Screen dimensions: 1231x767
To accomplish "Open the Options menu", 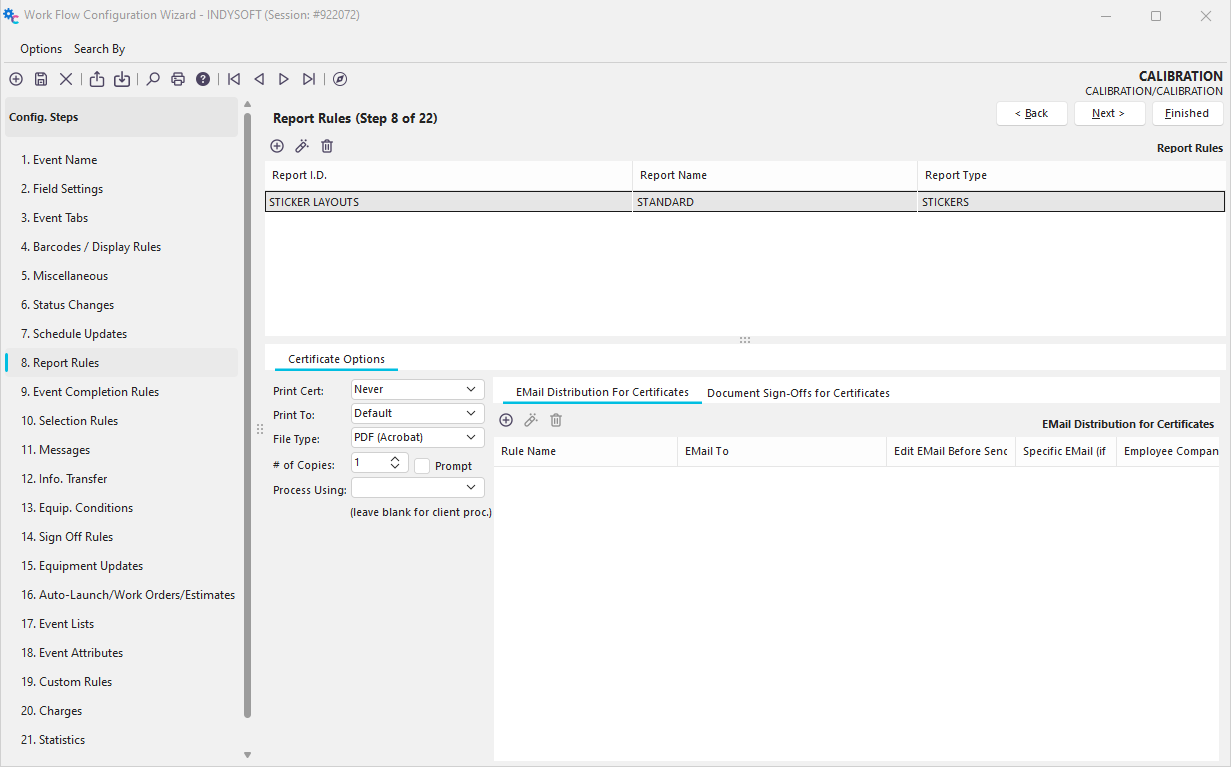I will (x=41, y=49).
